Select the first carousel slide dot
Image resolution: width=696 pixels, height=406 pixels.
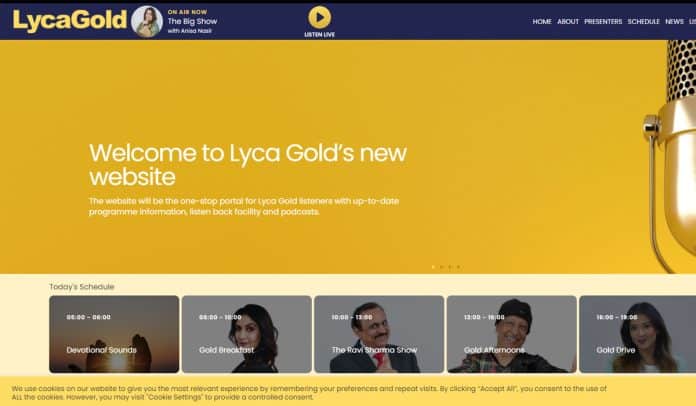pyautogui.click(x=433, y=267)
